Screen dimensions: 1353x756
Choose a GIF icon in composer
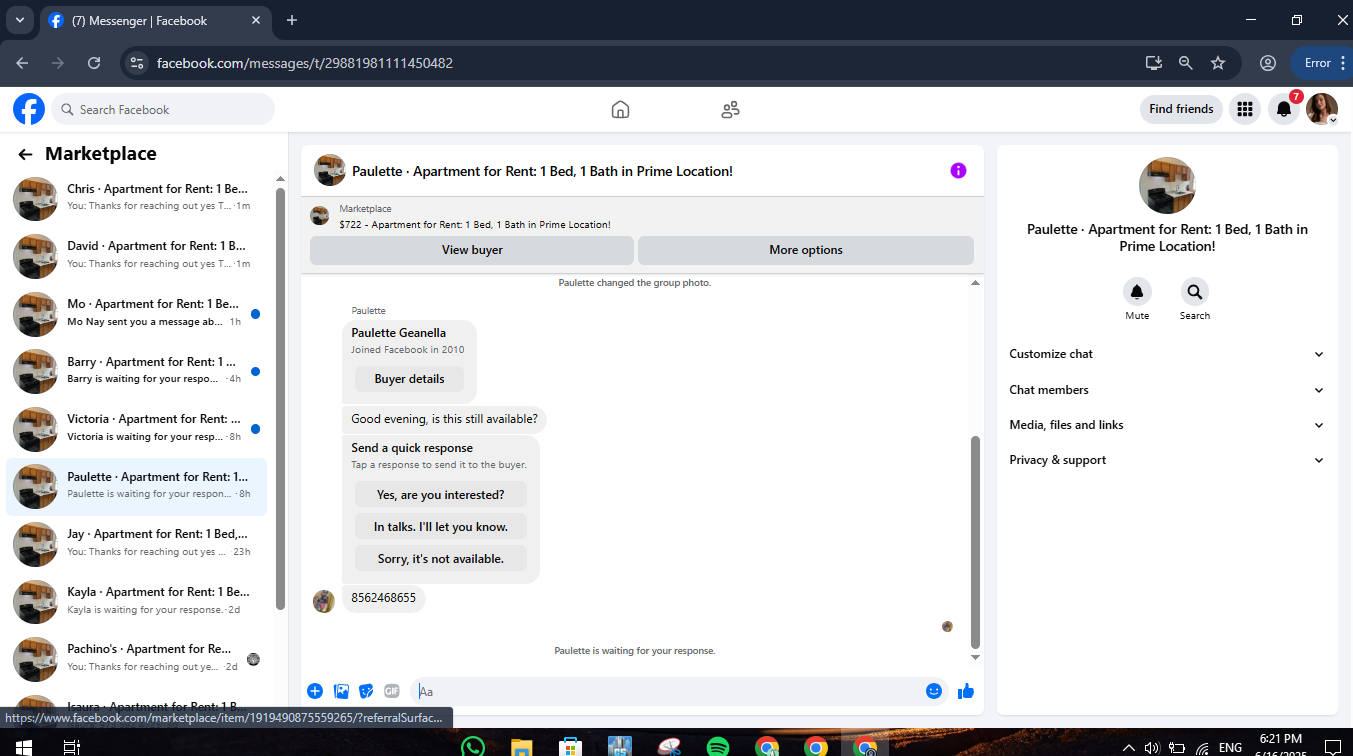tap(392, 691)
